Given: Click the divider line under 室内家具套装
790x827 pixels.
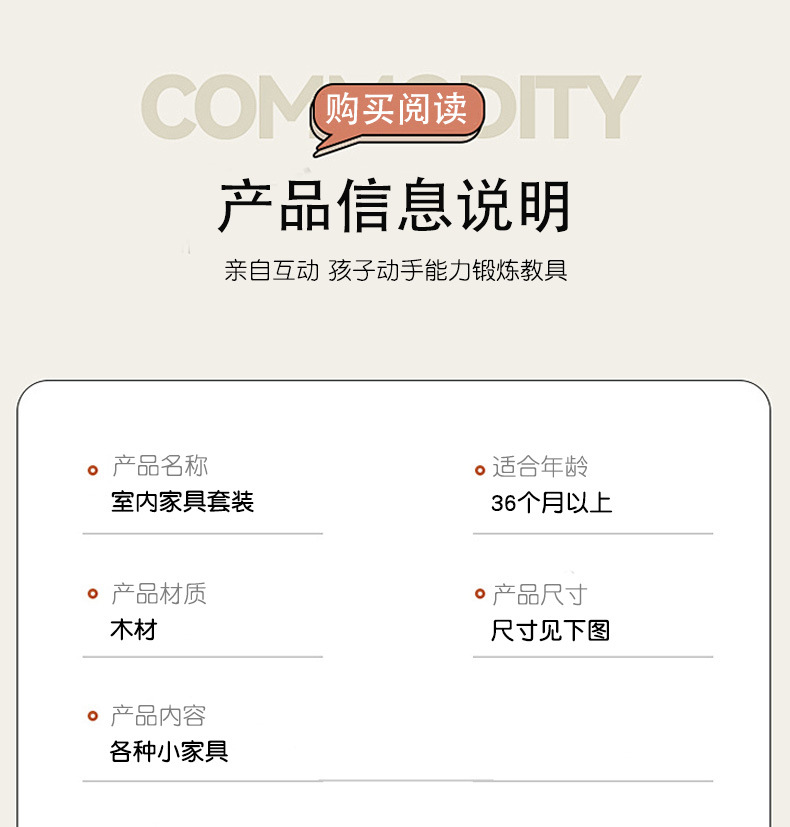Looking at the screenshot, I should pos(203,534).
